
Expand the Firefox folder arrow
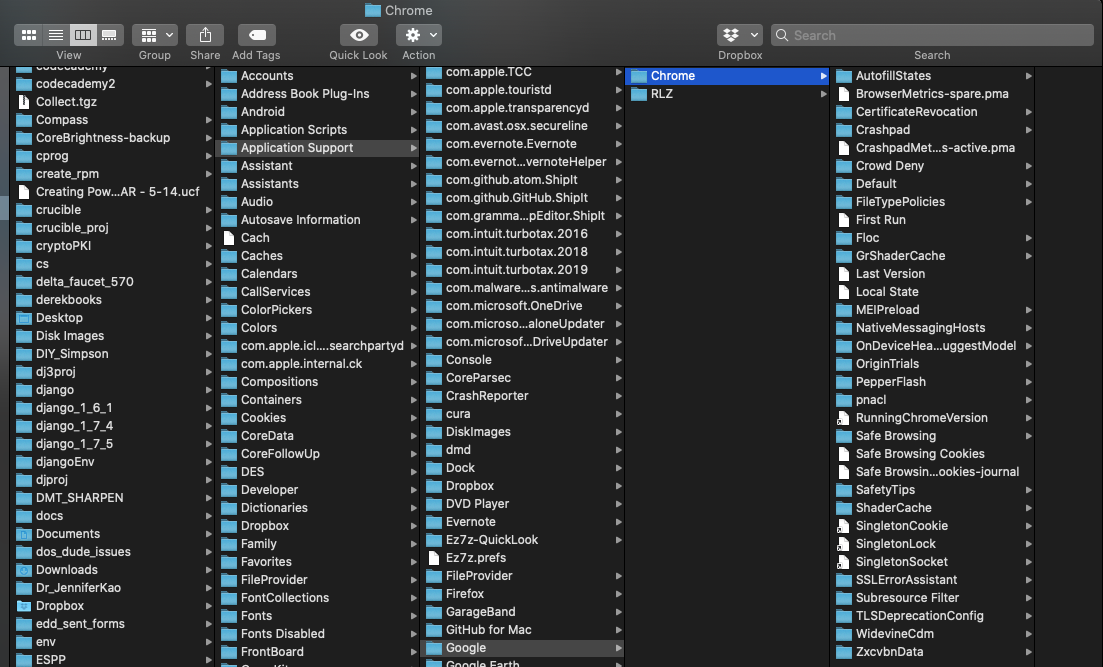click(x=618, y=594)
